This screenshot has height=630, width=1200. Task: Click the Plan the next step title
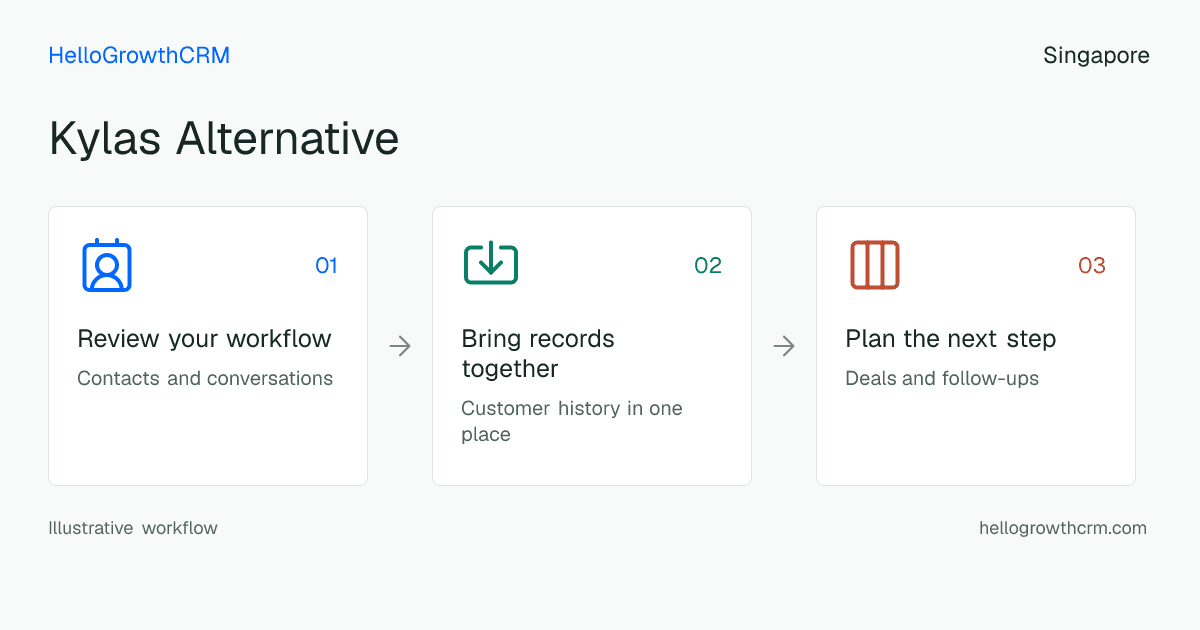click(951, 339)
